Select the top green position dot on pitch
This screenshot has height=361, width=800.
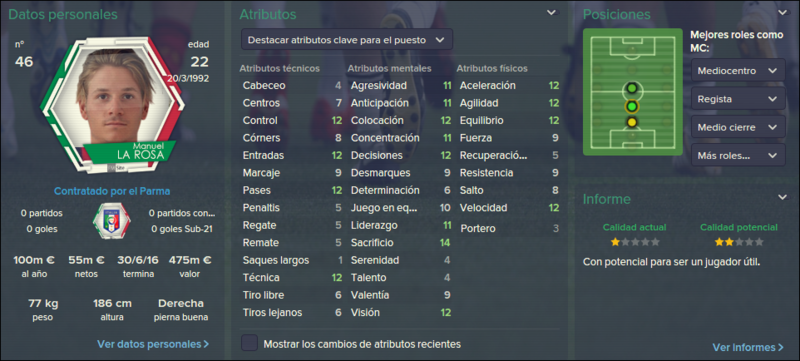(x=632, y=89)
